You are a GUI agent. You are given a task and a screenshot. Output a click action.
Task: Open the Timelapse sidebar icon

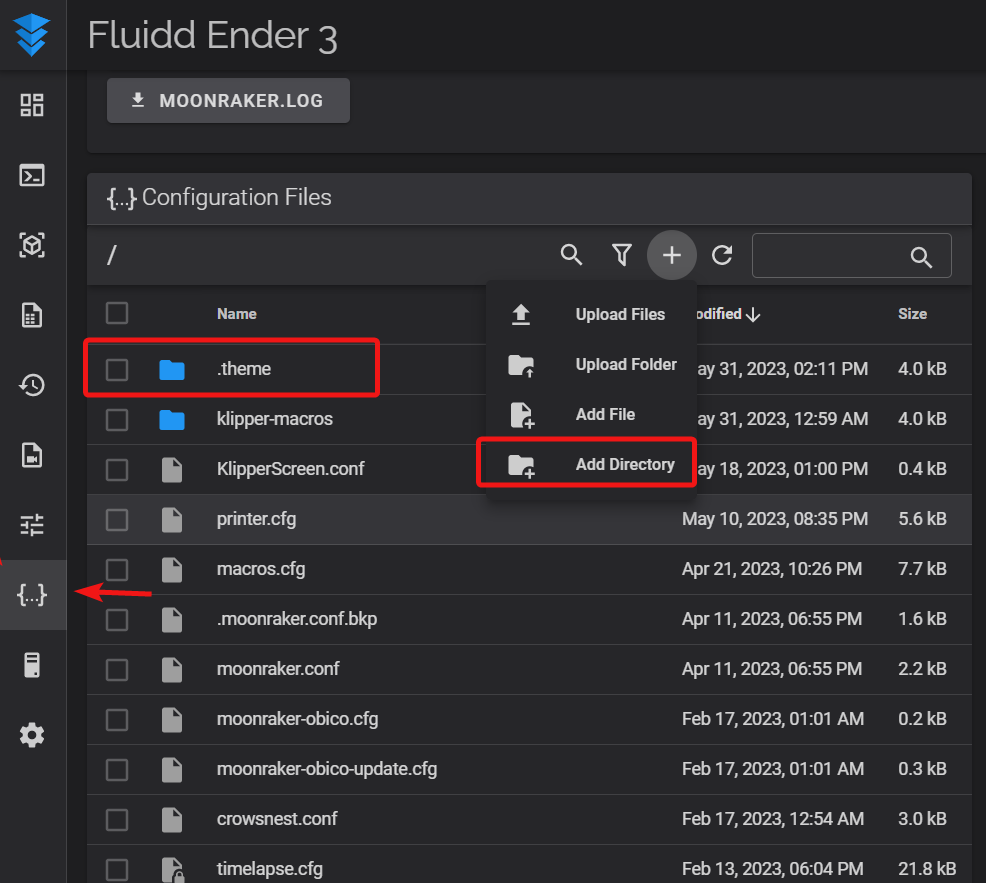(32, 455)
